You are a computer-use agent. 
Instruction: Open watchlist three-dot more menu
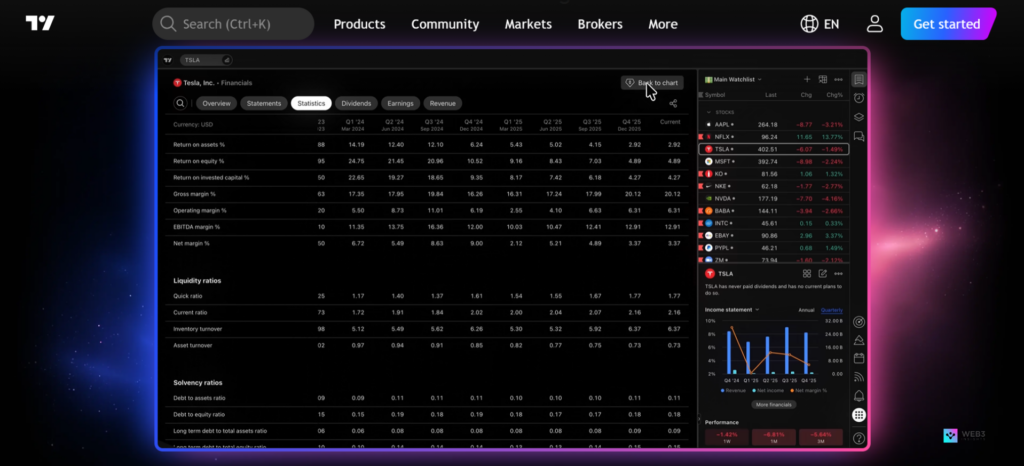839,80
